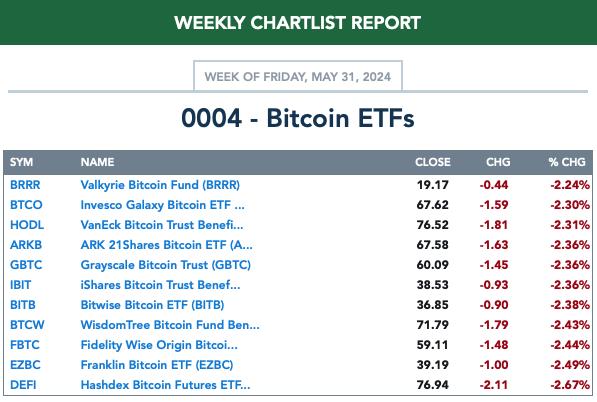Click the HODL symbol link
597x402 pixels.
[x=27, y=225]
